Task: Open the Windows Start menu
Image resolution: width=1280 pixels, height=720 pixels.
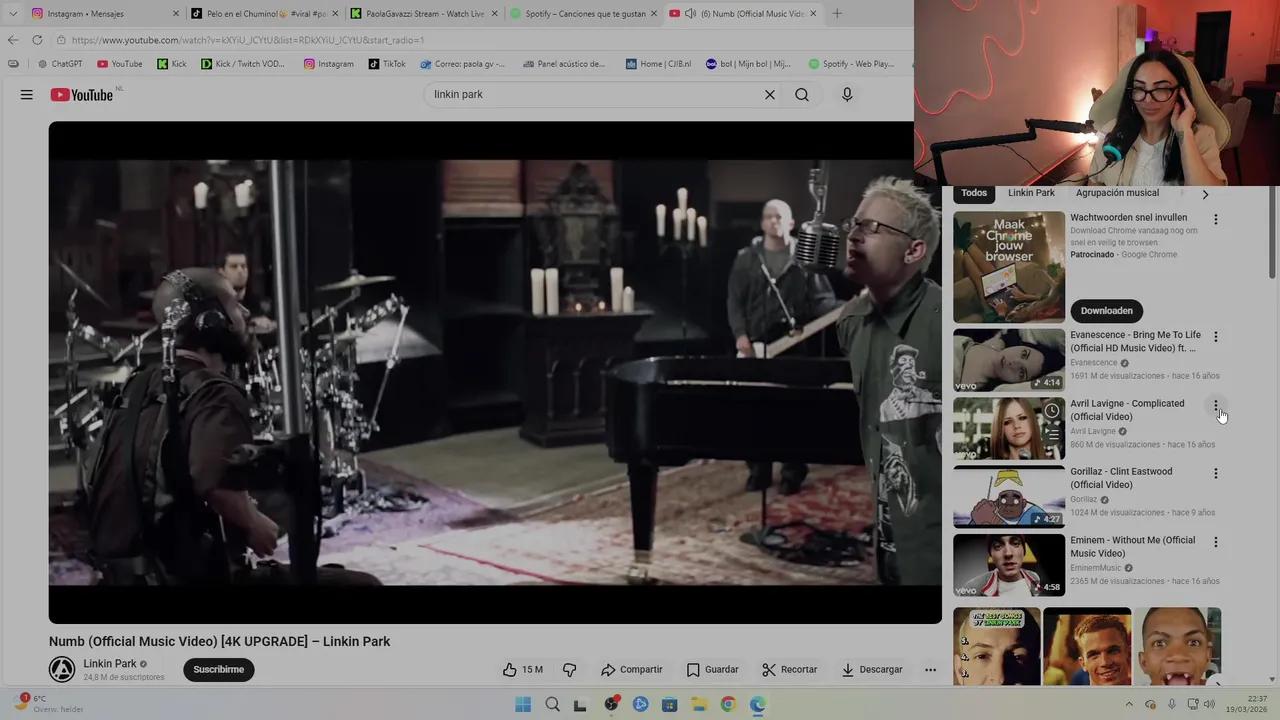Action: [523, 704]
